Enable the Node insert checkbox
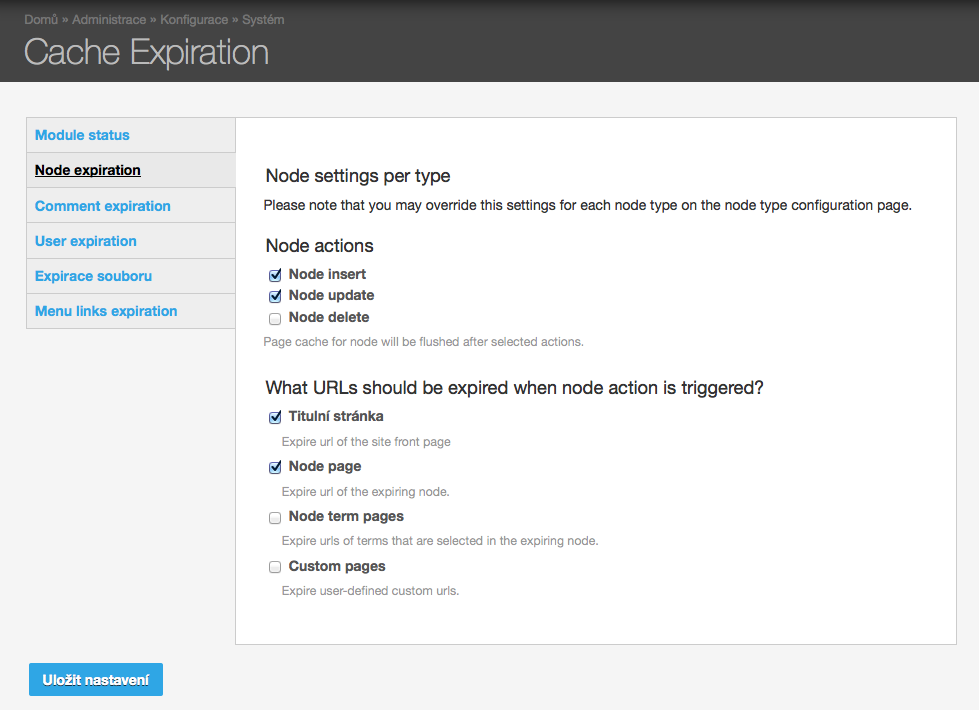979x710 pixels. (x=275, y=275)
